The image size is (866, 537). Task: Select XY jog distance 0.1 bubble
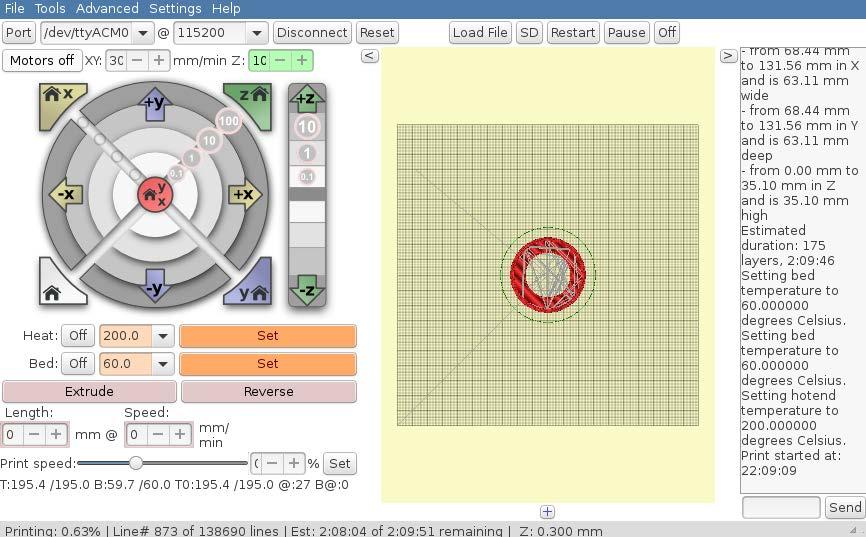click(x=176, y=173)
